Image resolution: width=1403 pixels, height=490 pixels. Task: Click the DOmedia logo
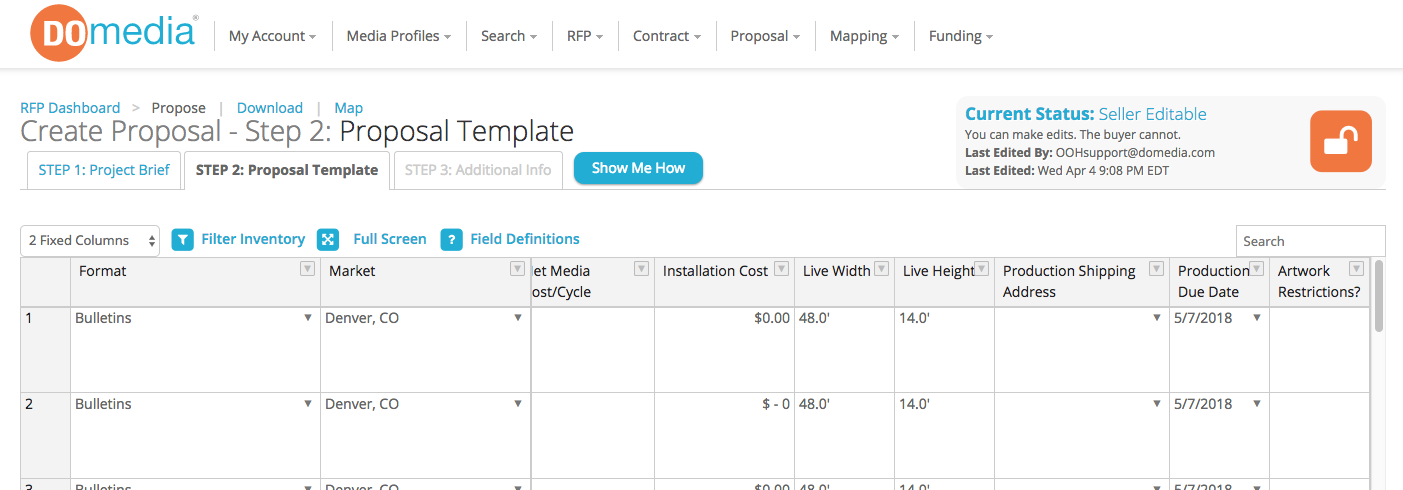113,34
